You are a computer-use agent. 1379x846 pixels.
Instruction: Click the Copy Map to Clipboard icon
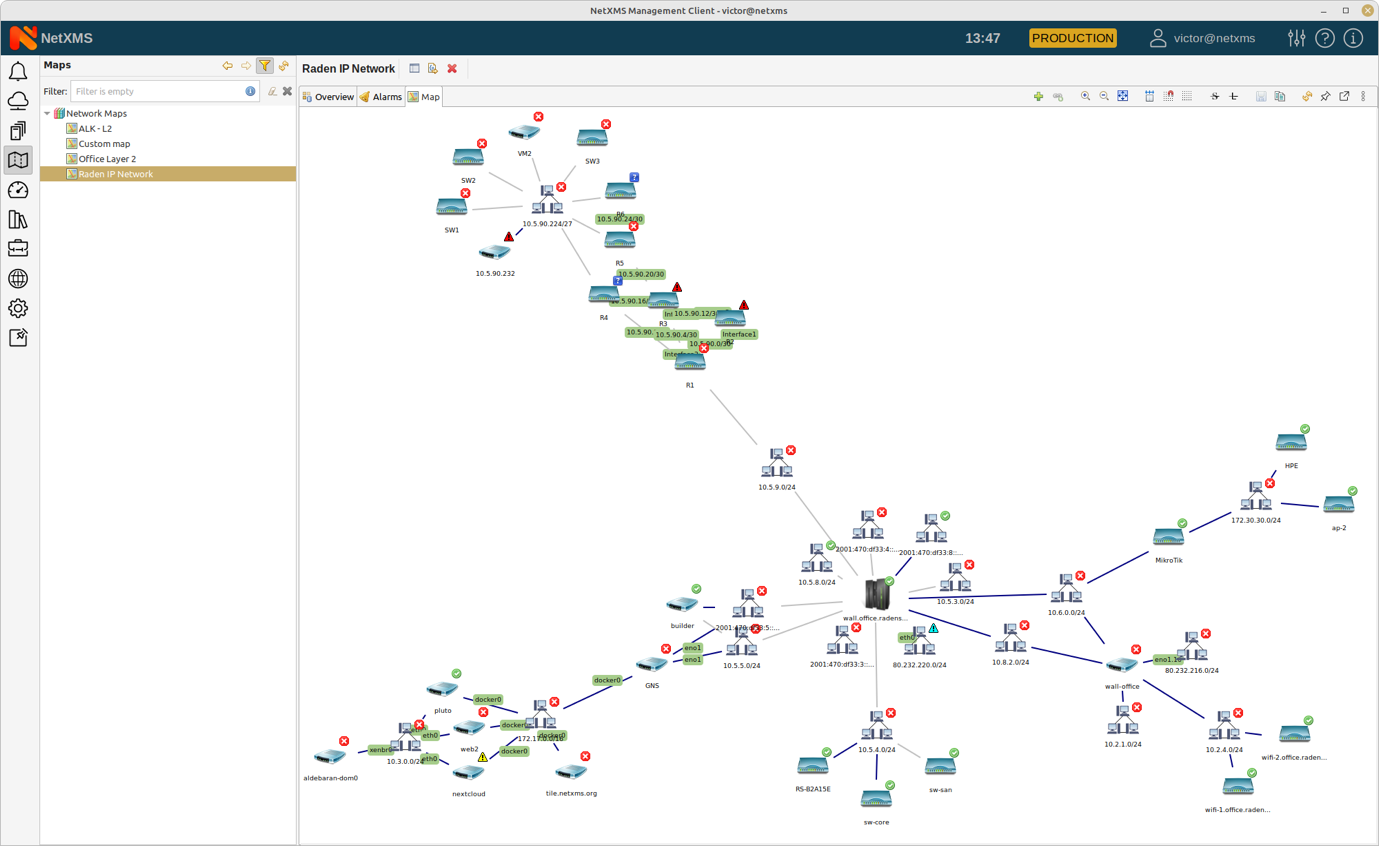(1281, 96)
